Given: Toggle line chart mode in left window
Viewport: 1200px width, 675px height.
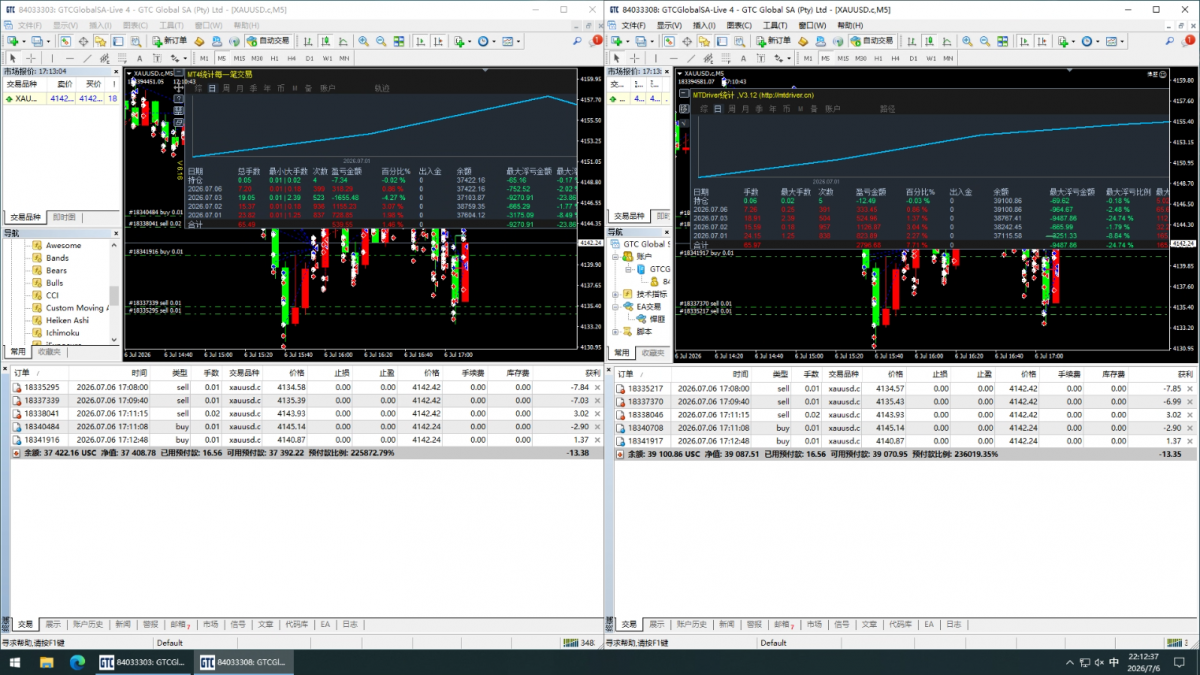Looking at the screenshot, I should click(343, 41).
